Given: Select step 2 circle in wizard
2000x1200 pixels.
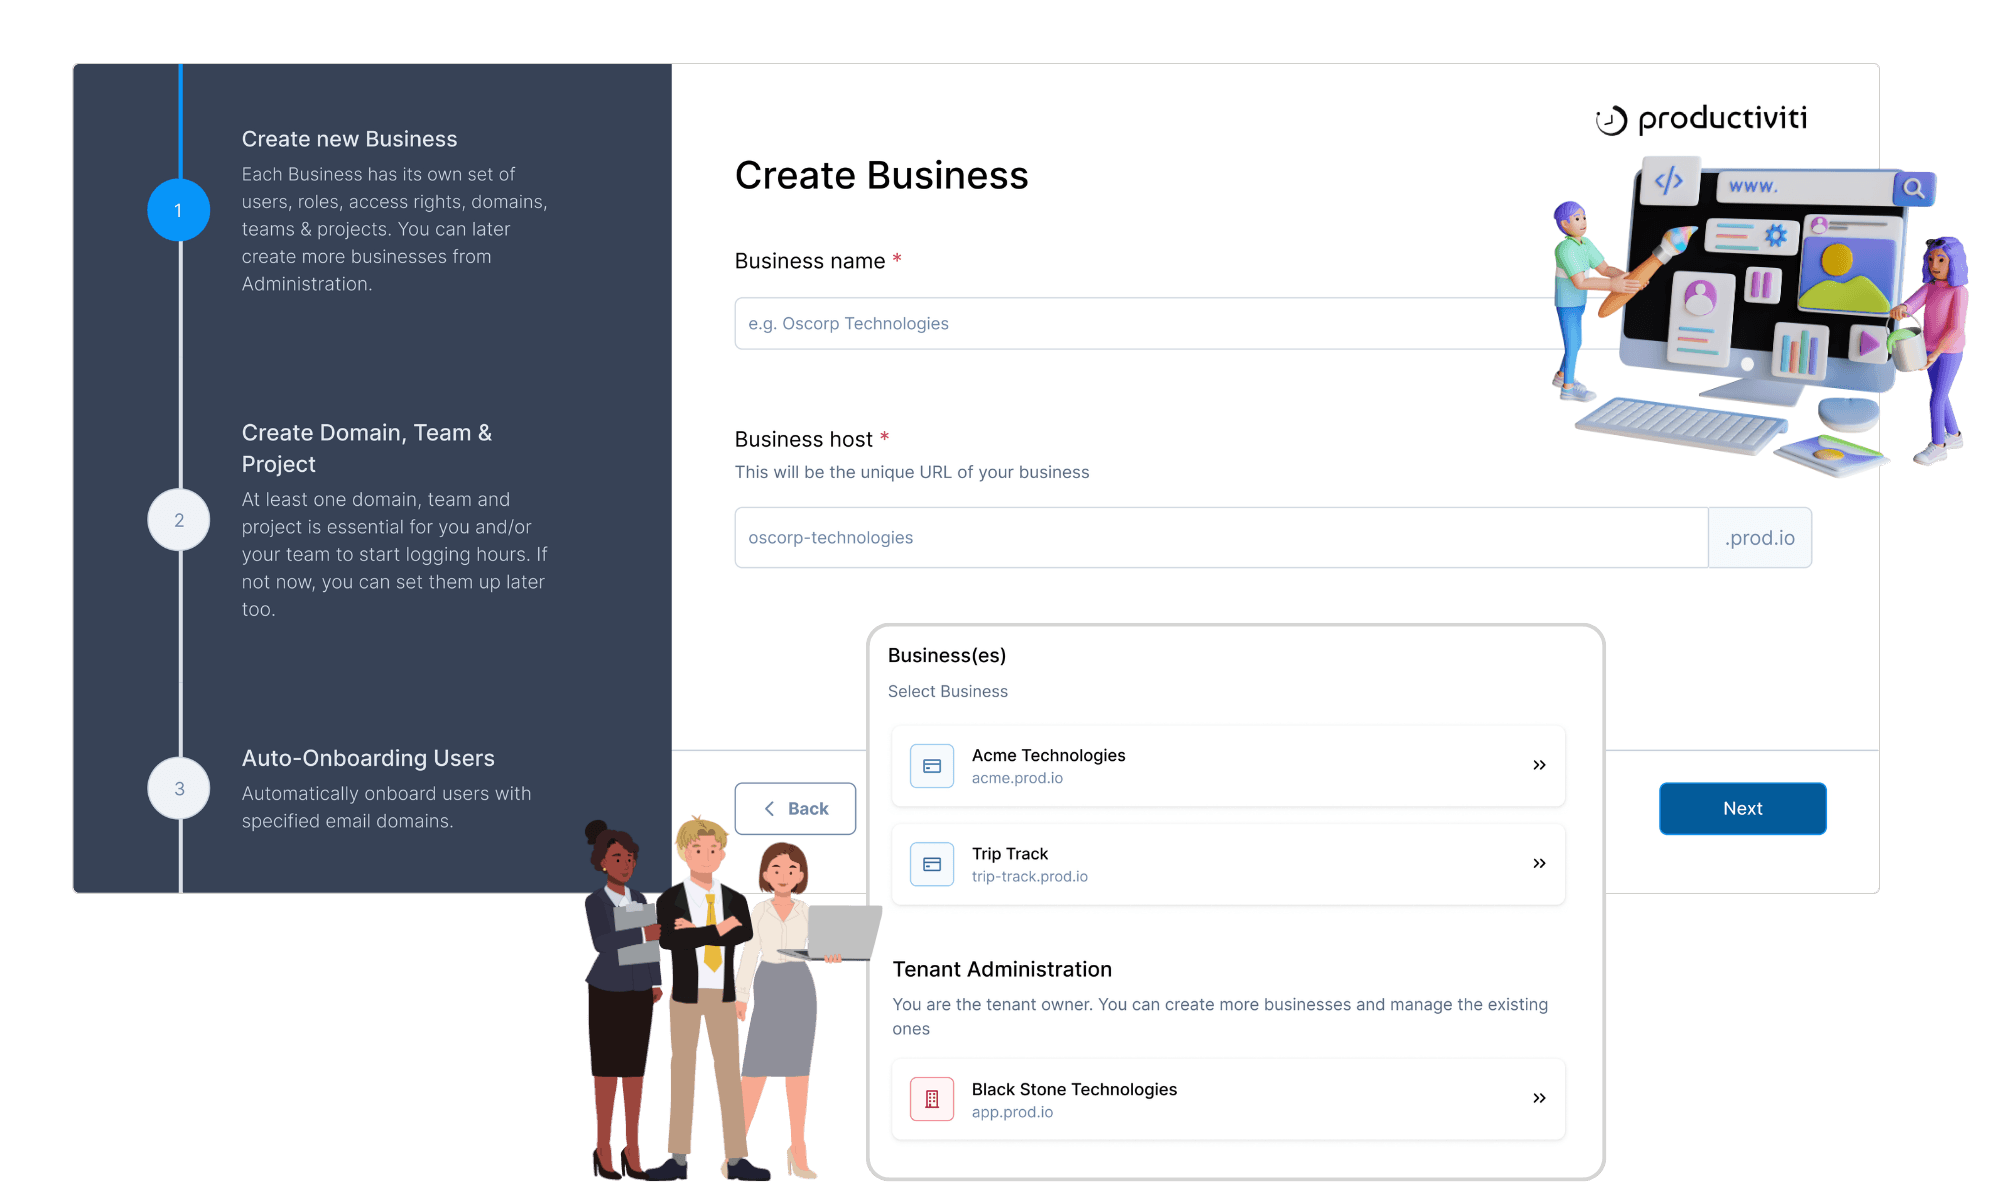Looking at the screenshot, I should coord(179,520).
